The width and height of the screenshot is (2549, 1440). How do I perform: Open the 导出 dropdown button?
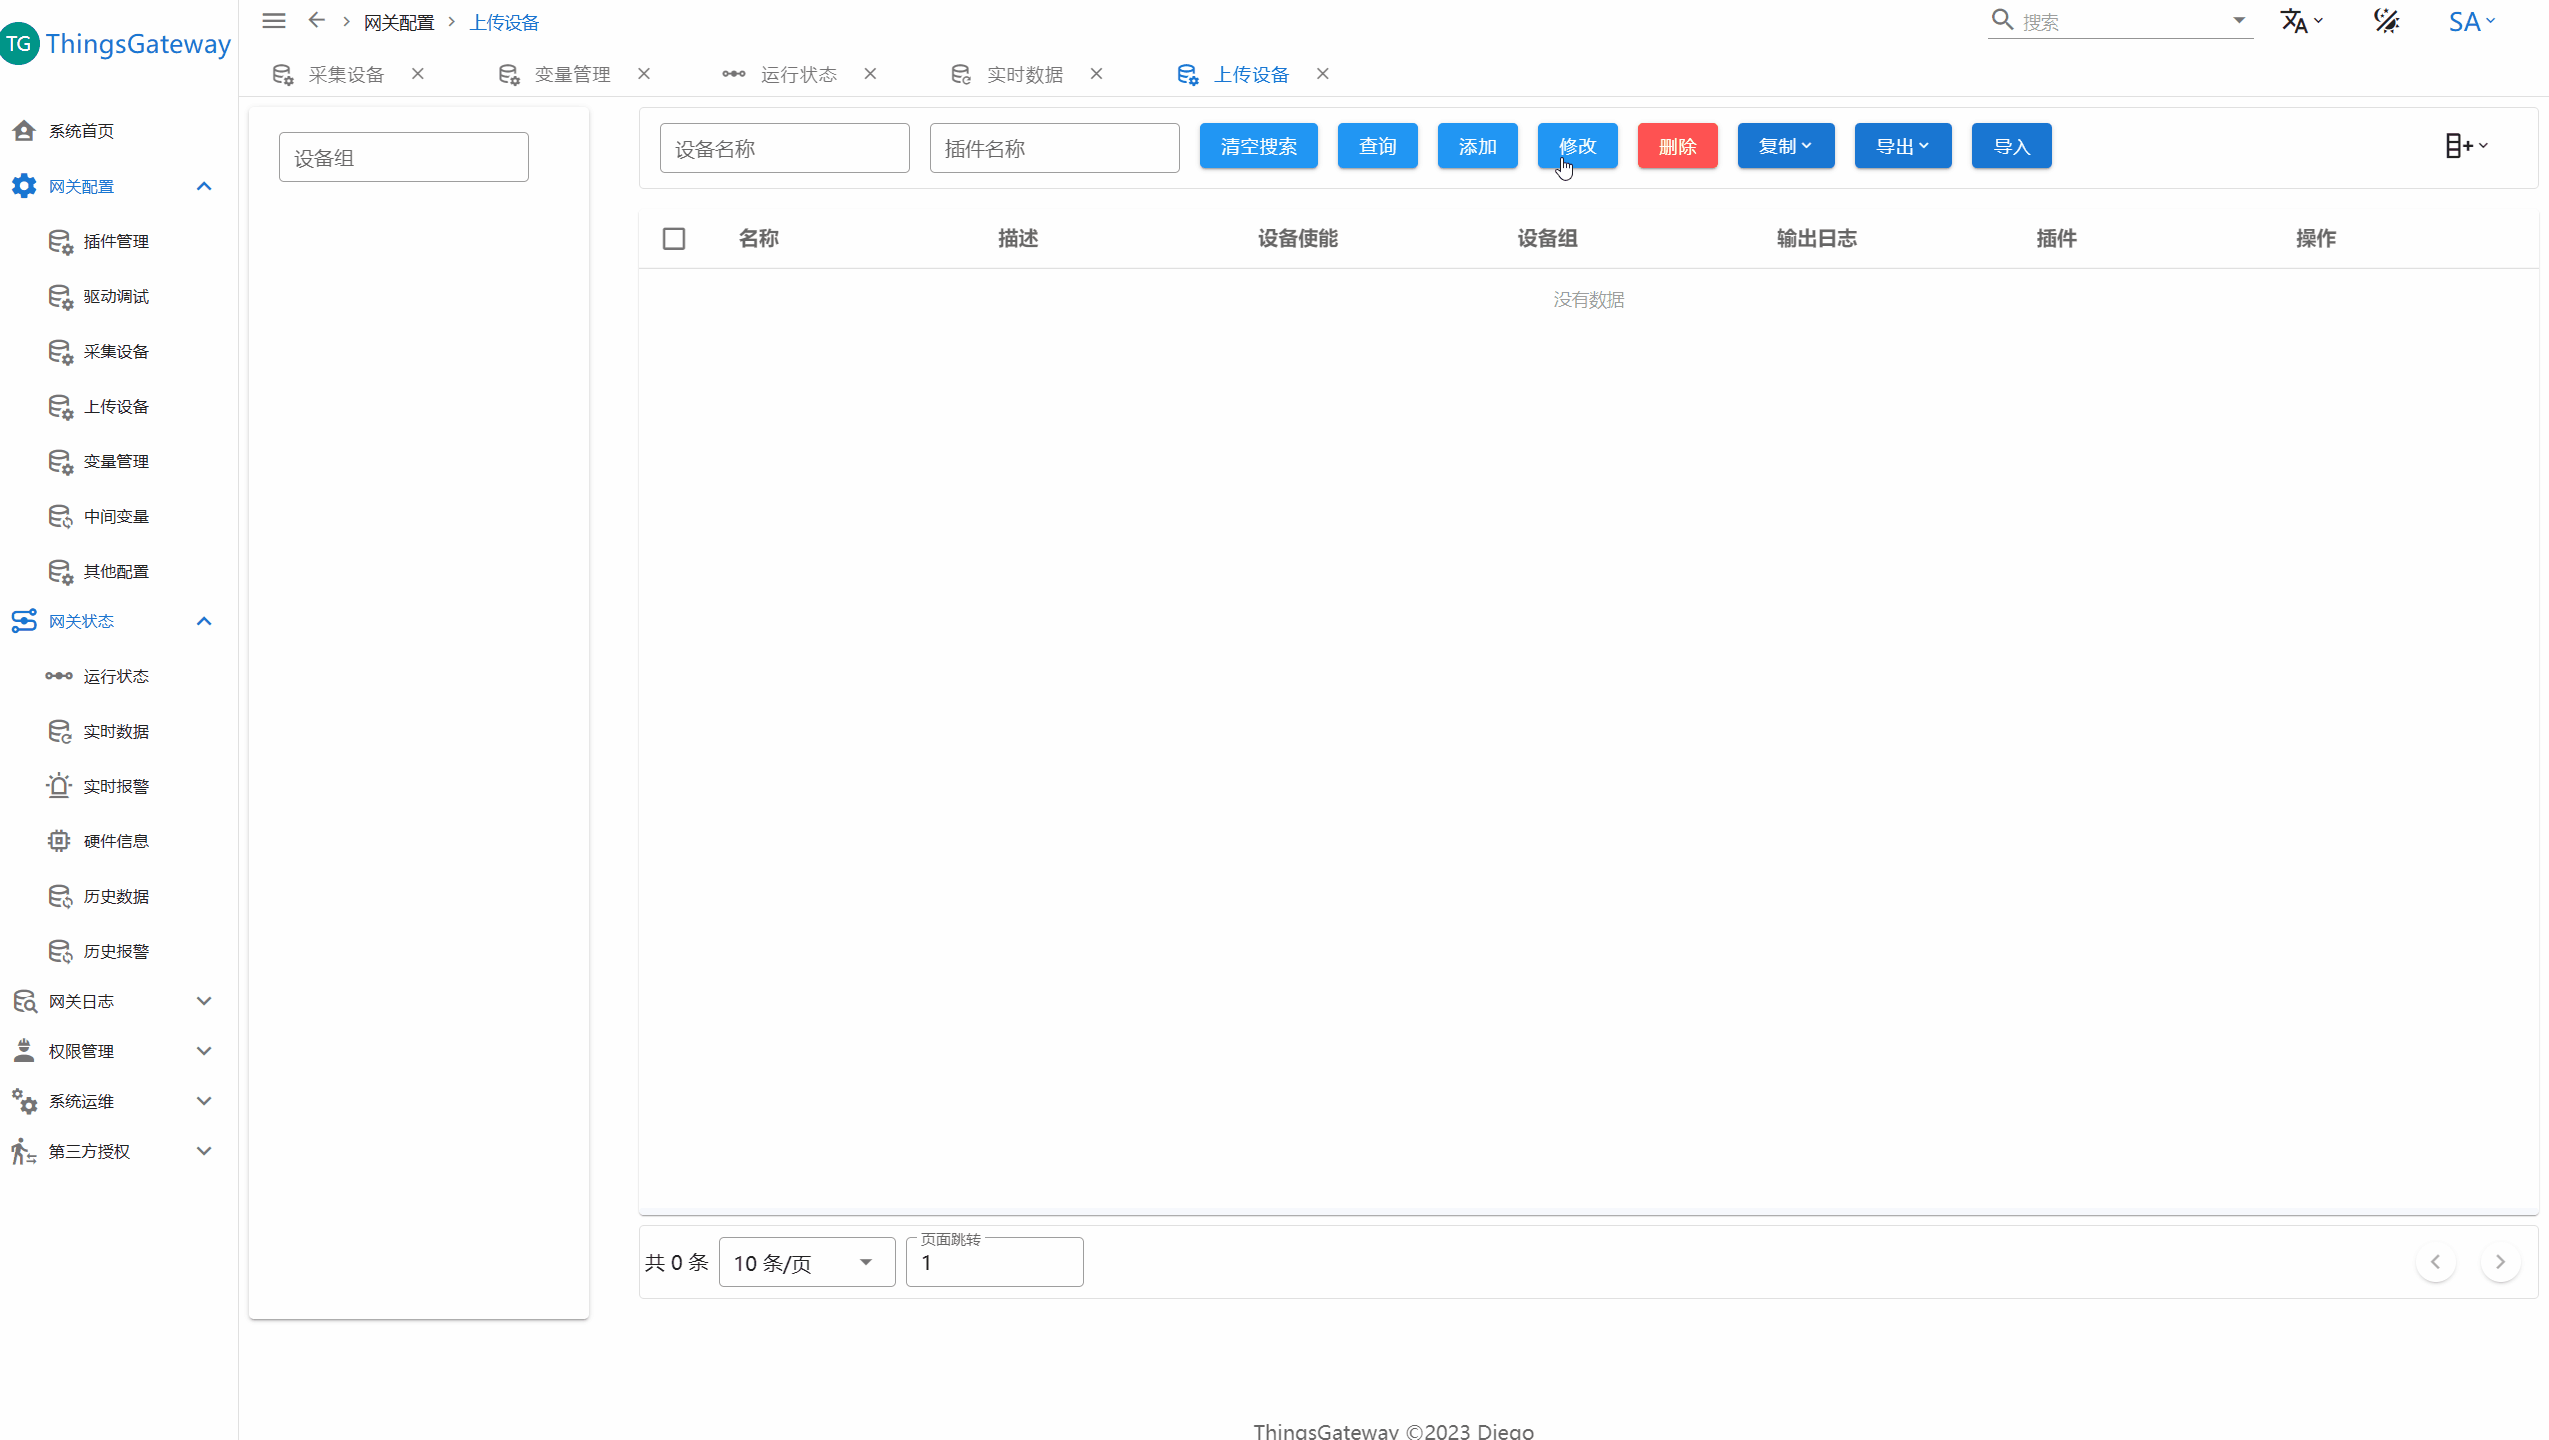pos(1902,146)
